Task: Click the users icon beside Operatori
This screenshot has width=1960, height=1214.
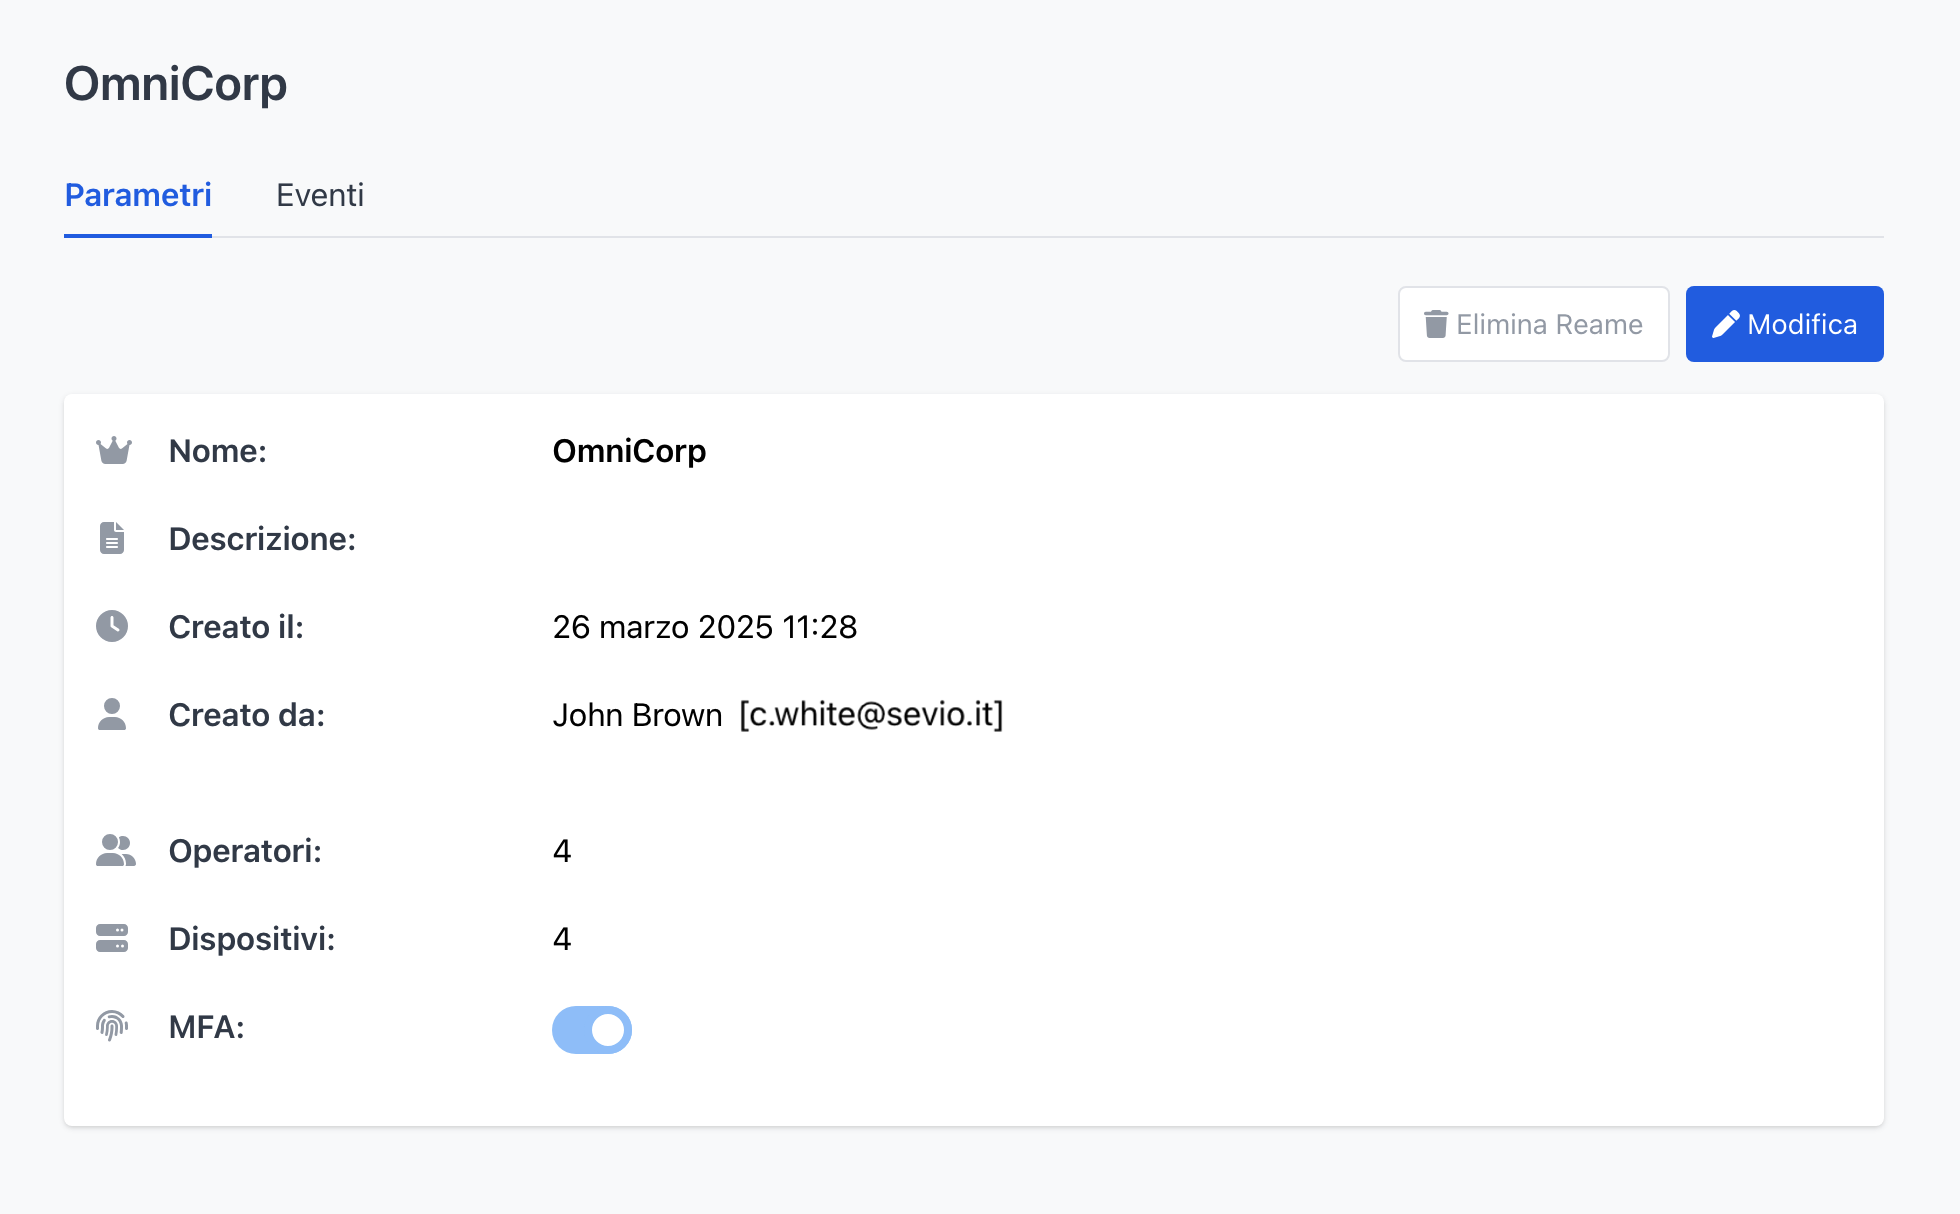Action: pos(115,850)
